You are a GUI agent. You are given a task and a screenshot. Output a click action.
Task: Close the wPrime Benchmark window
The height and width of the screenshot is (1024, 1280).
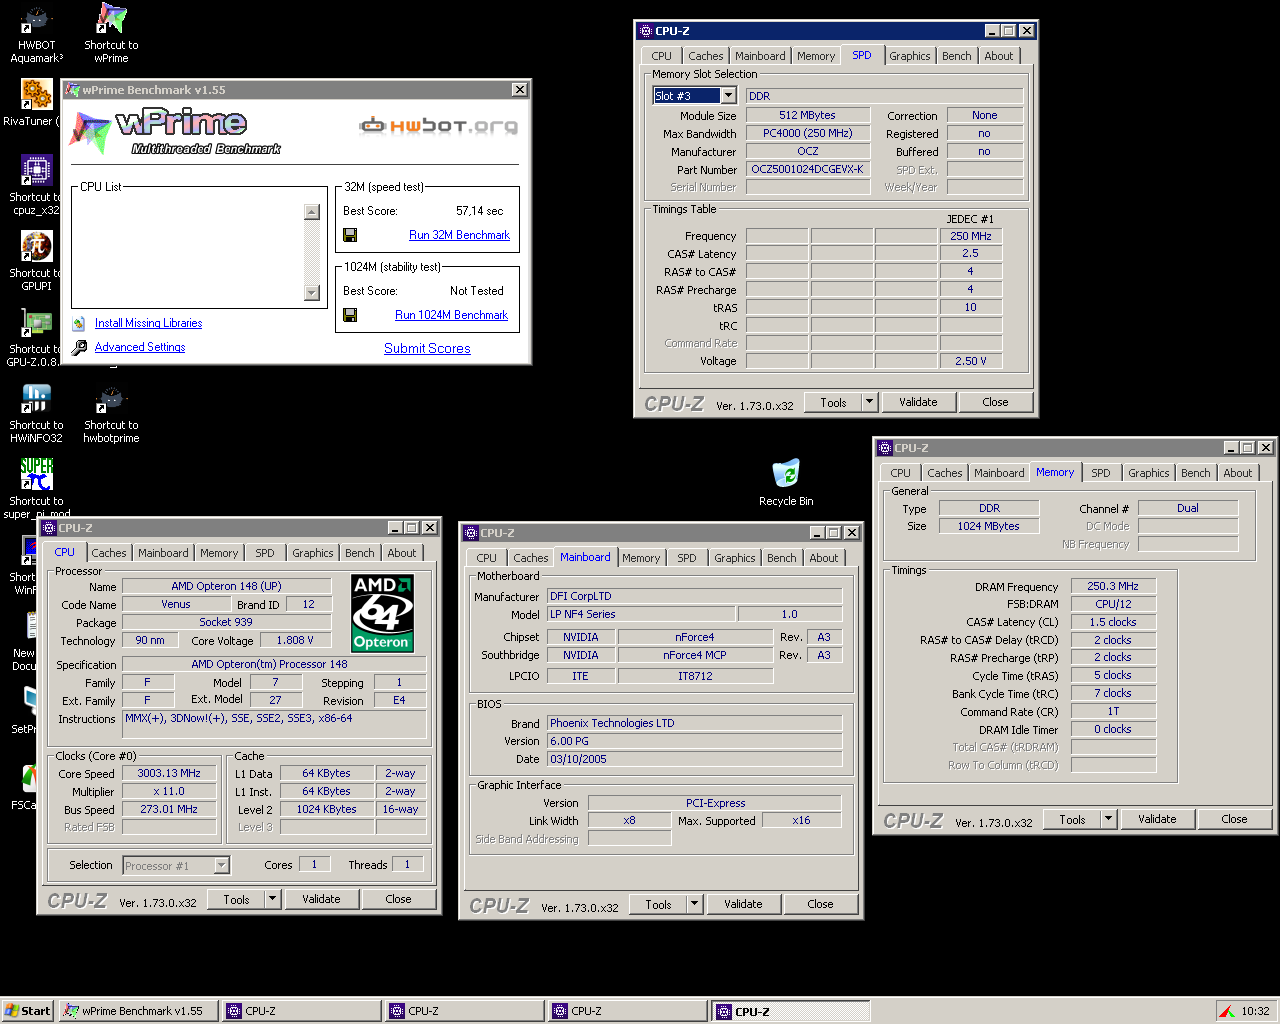(520, 89)
